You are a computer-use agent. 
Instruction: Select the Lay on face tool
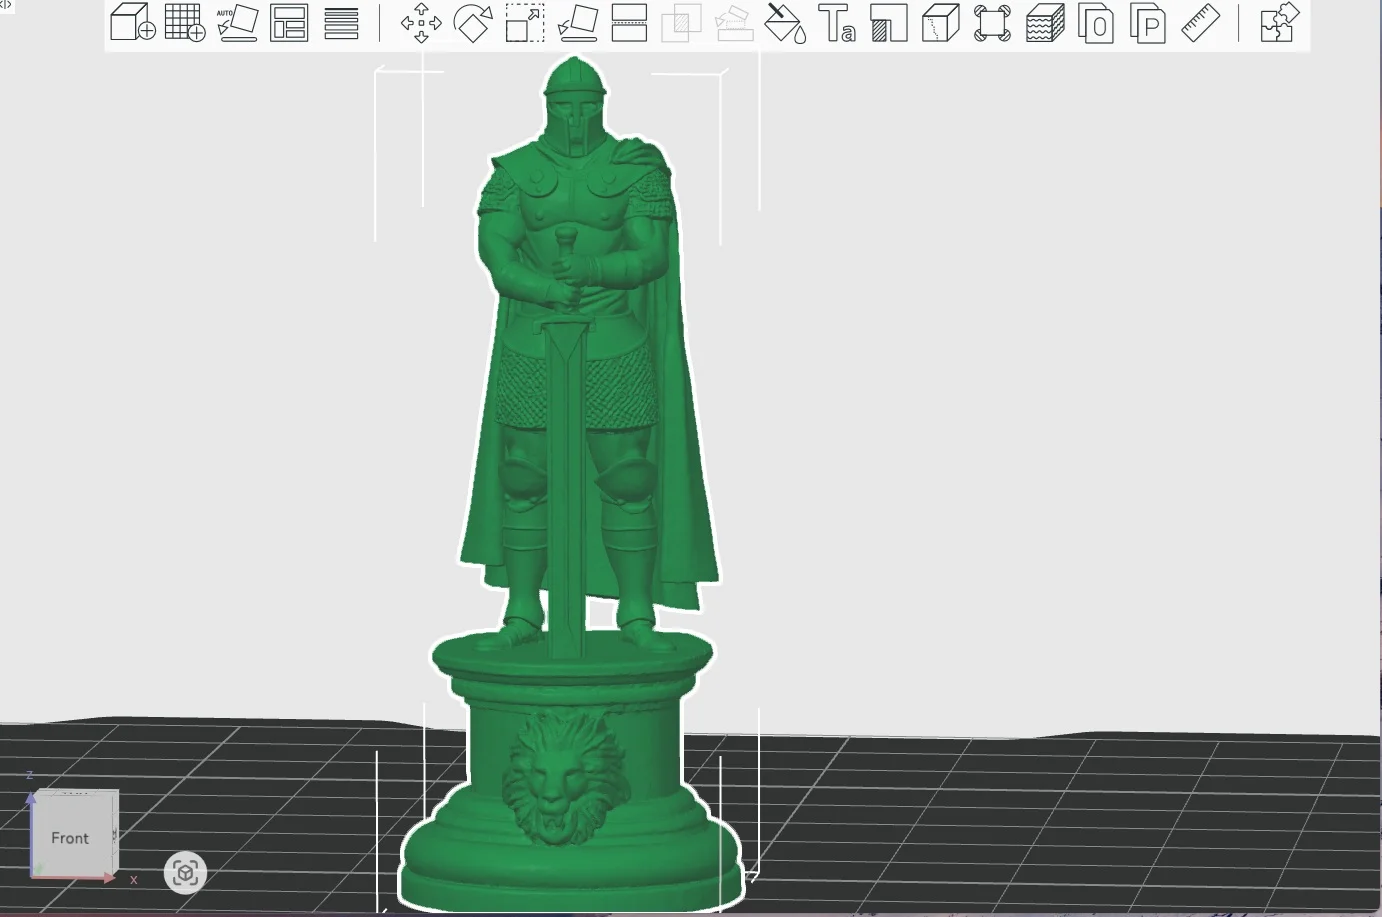pos(577,22)
